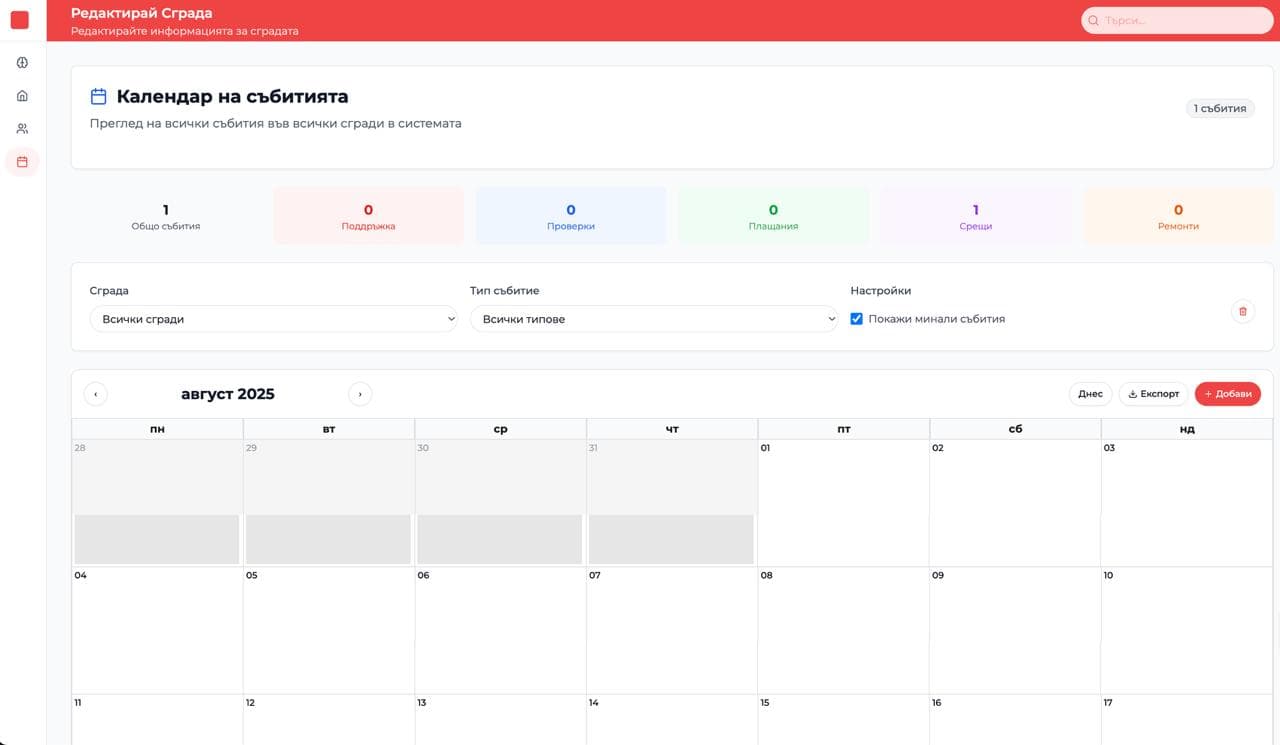Click the сб weekday header
The height and width of the screenshot is (745, 1280).
click(x=1015, y=429)
